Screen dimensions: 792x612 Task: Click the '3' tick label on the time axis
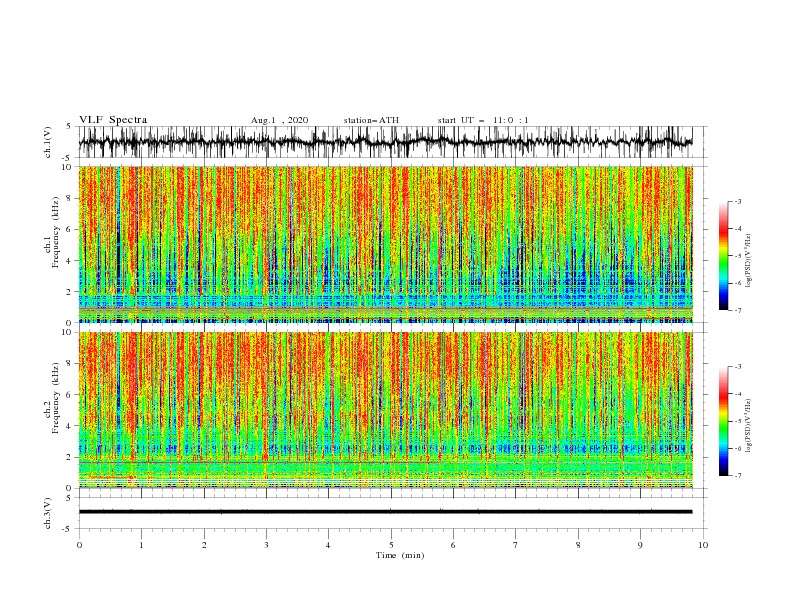click(266, 545)
